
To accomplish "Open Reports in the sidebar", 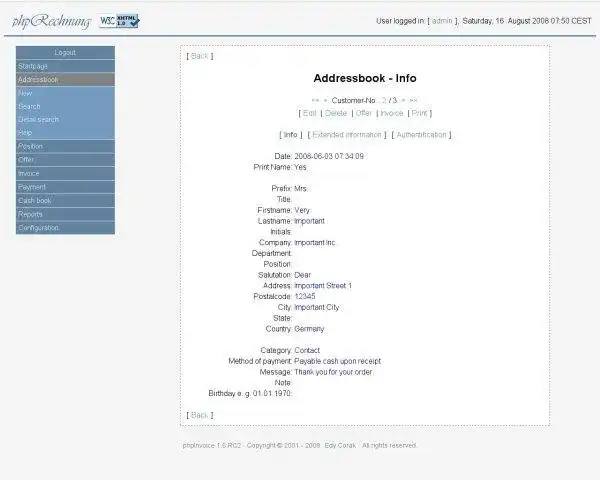I will tap(65, 214).
